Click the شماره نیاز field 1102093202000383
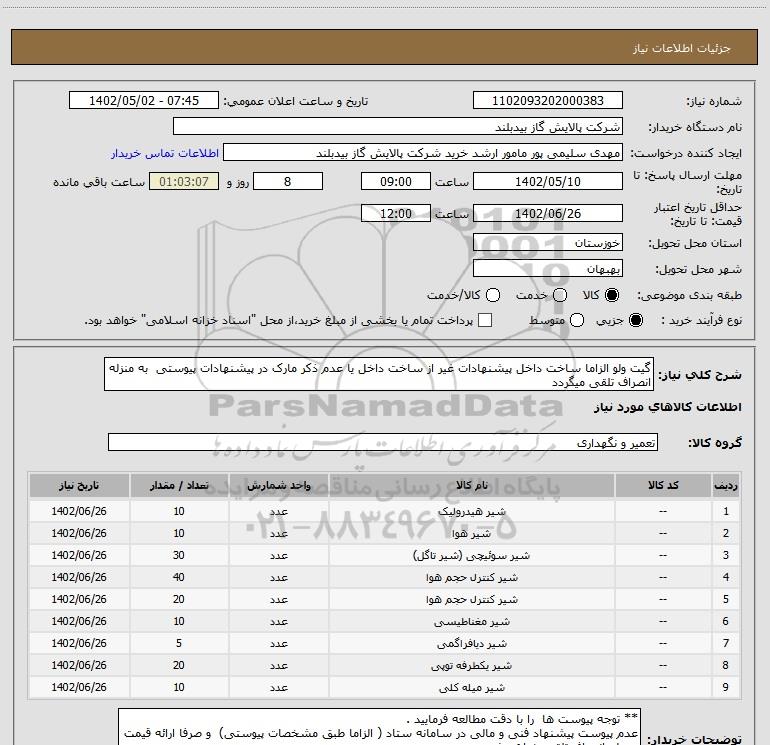770x745 pixels. (x=548, y=100)
